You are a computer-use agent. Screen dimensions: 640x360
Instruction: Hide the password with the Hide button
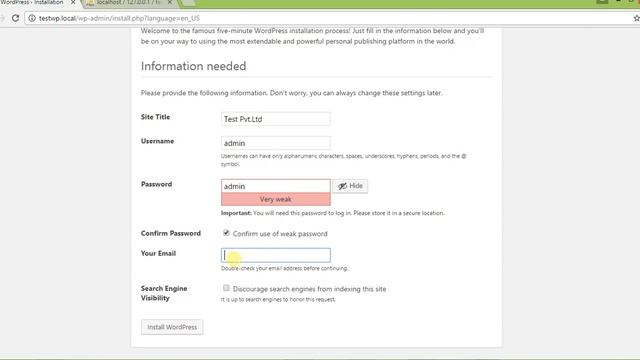pos(350,186)
